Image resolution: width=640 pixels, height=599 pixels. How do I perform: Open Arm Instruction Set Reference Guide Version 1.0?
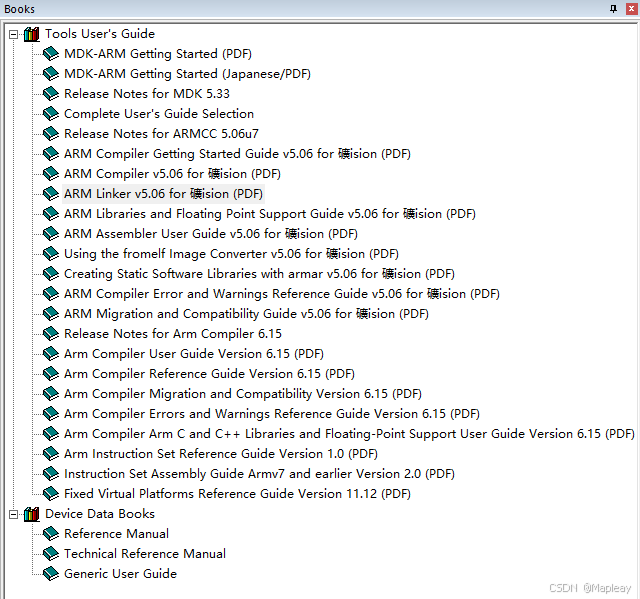point(221,454)
